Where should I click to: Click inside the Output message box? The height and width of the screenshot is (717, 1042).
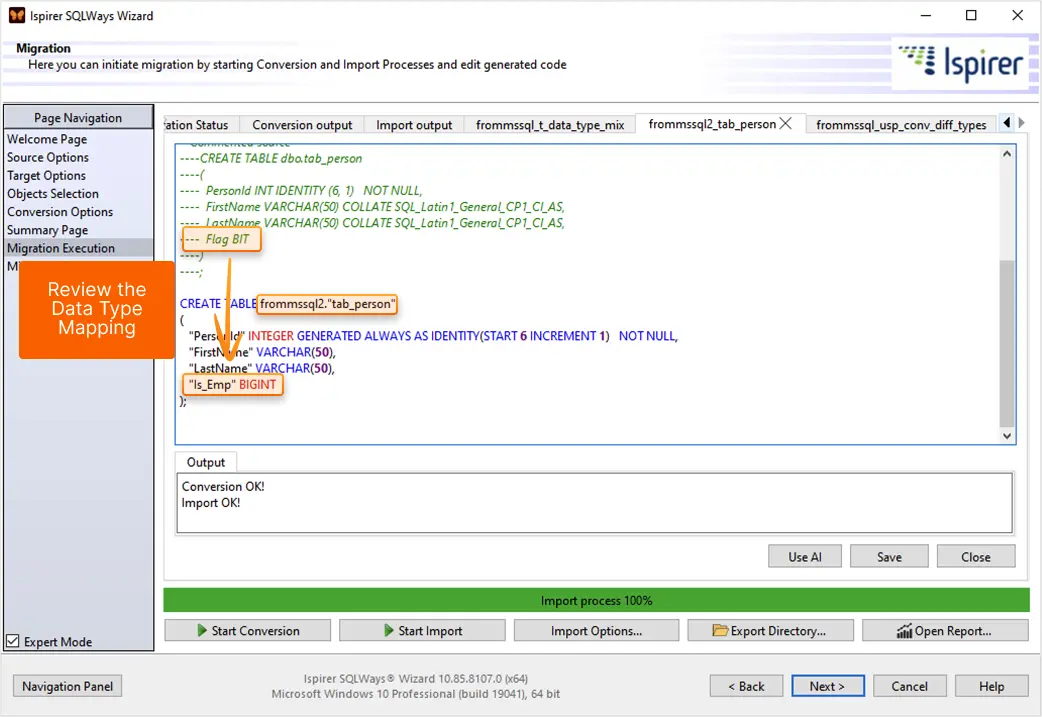pos(594,503)
